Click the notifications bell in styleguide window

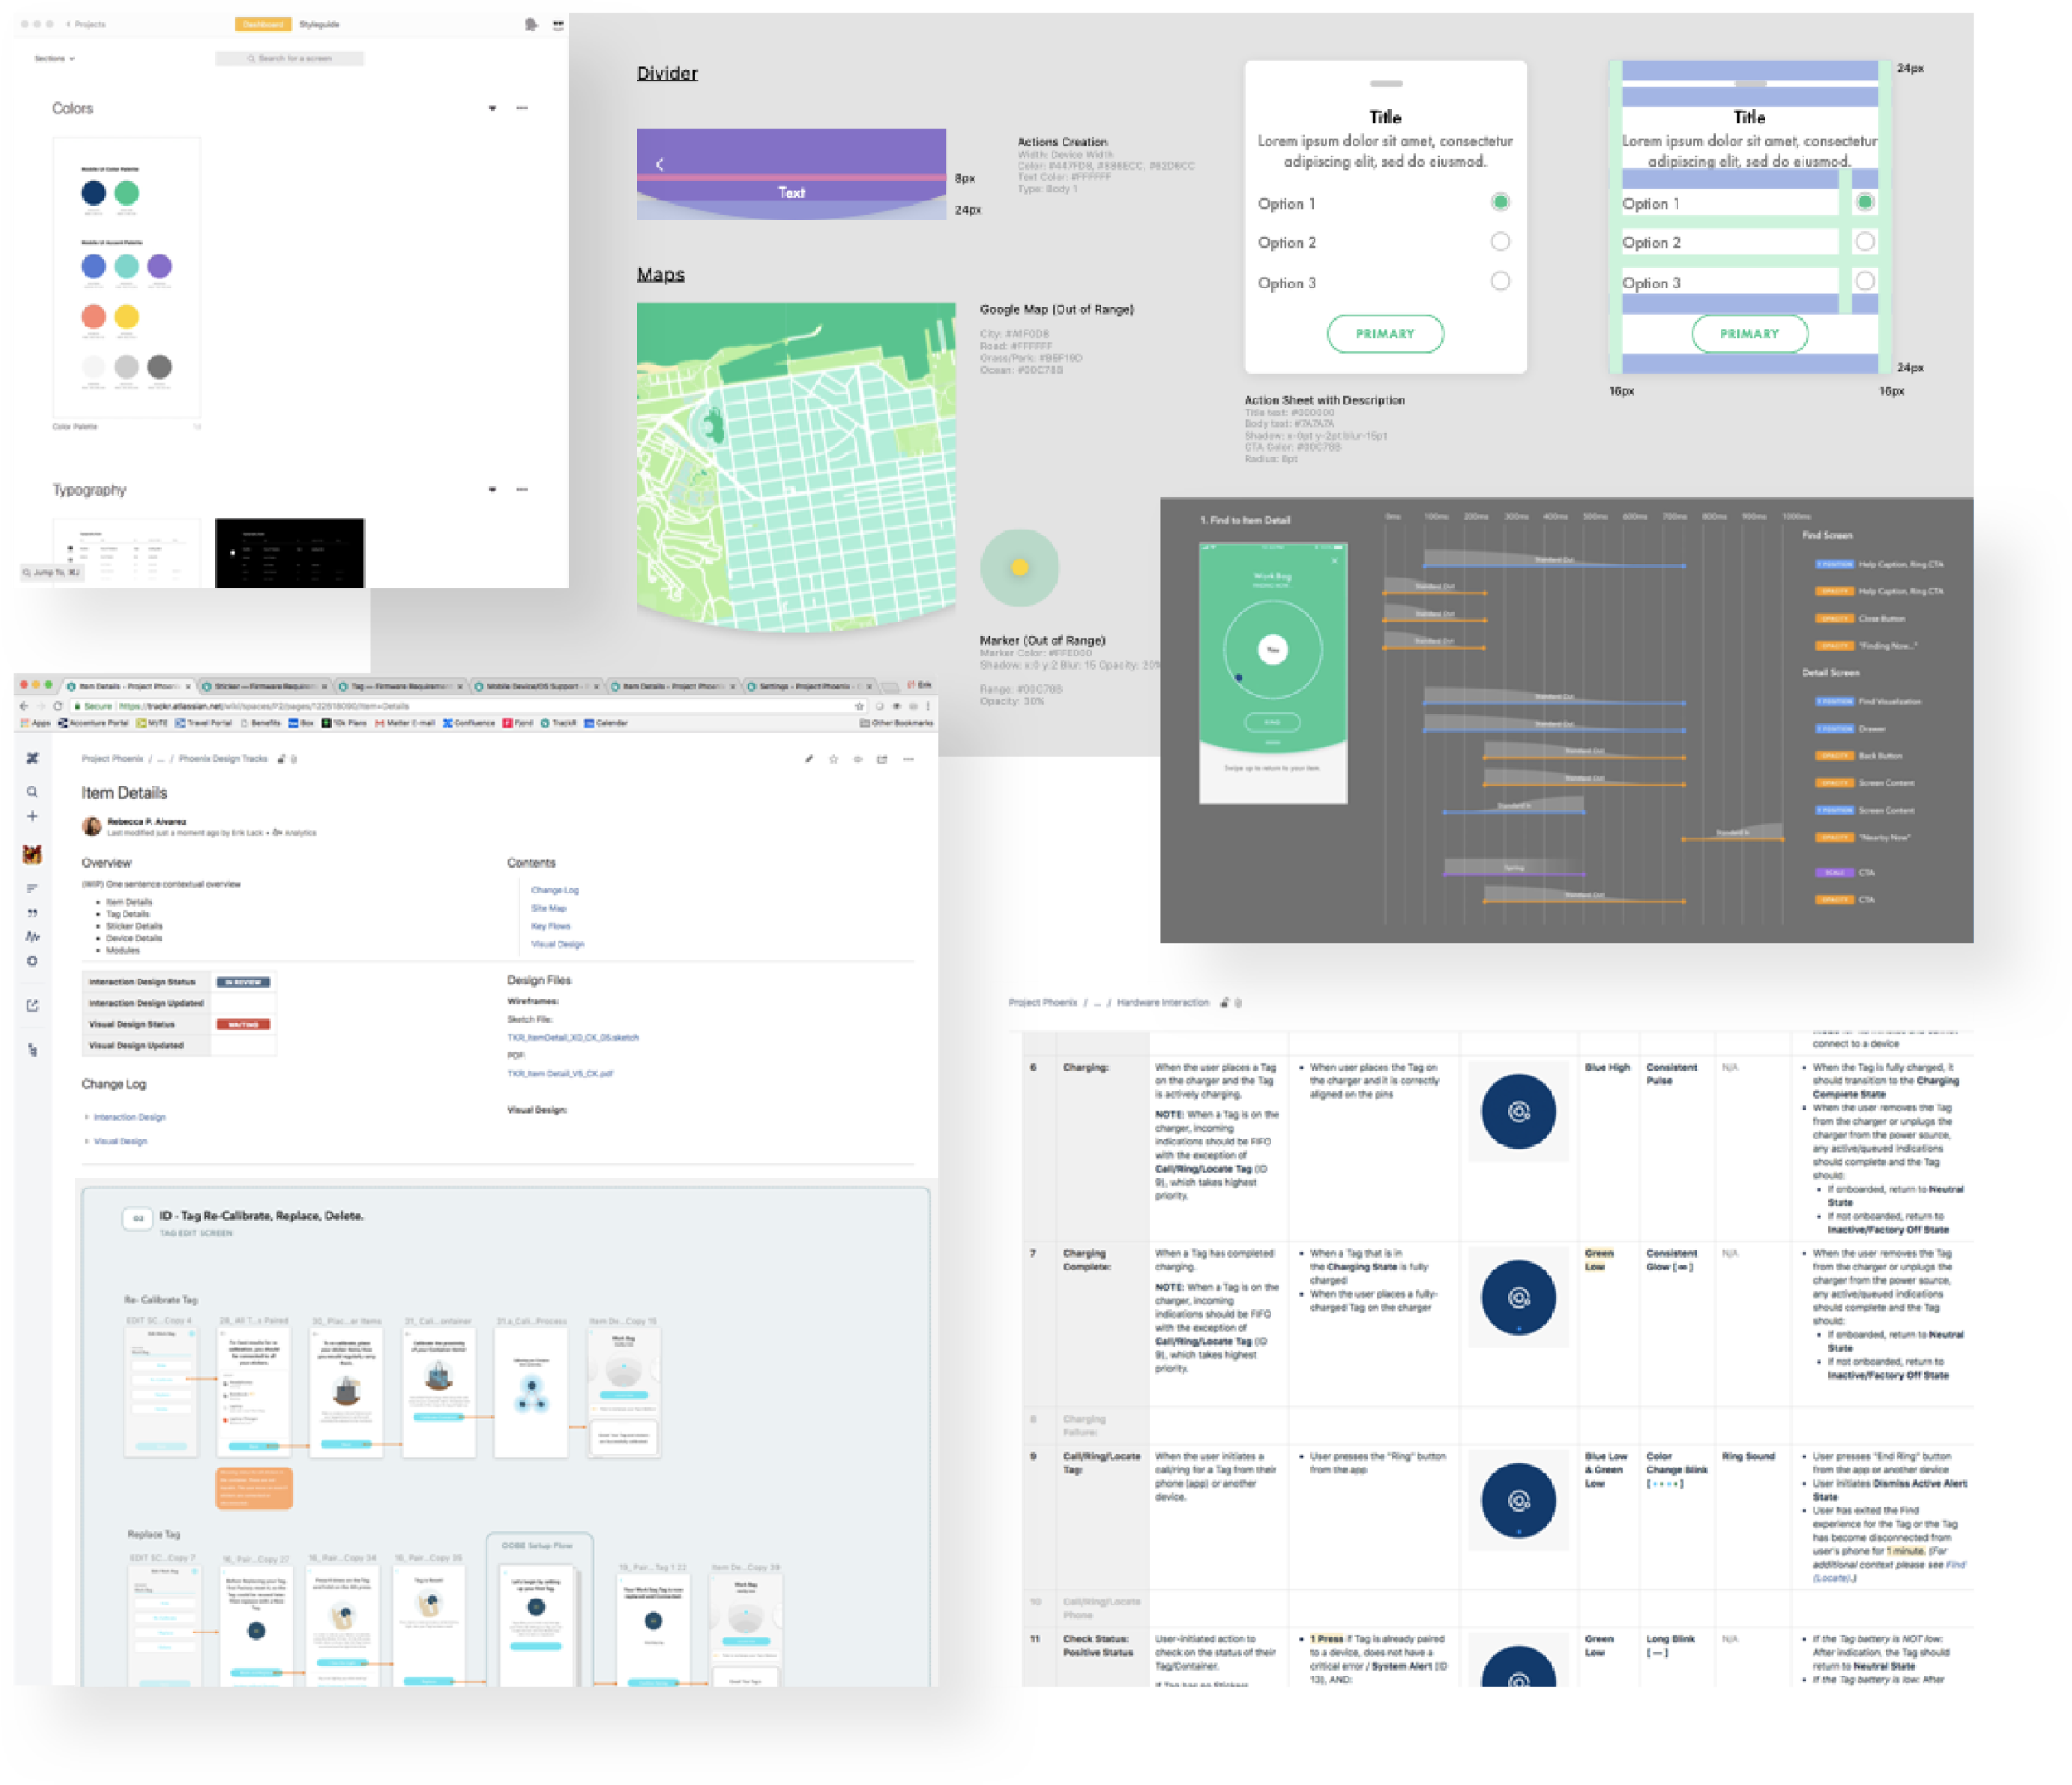[x=531, y=24]
